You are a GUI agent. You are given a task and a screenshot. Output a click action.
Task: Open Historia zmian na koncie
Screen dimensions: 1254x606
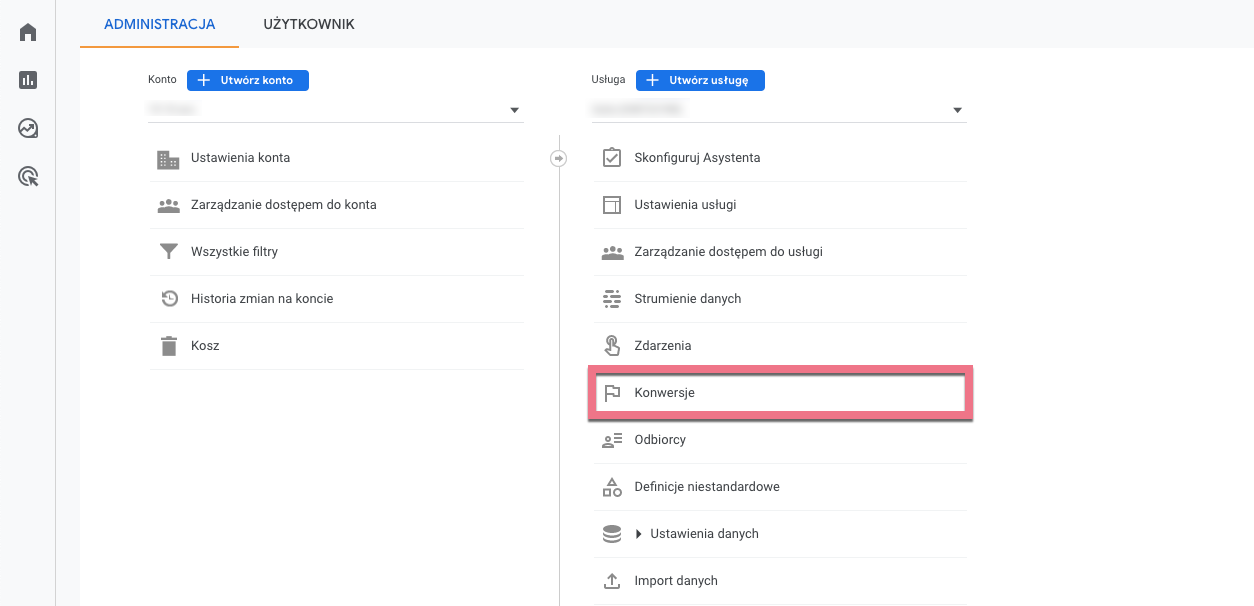(x=262, y=299)
